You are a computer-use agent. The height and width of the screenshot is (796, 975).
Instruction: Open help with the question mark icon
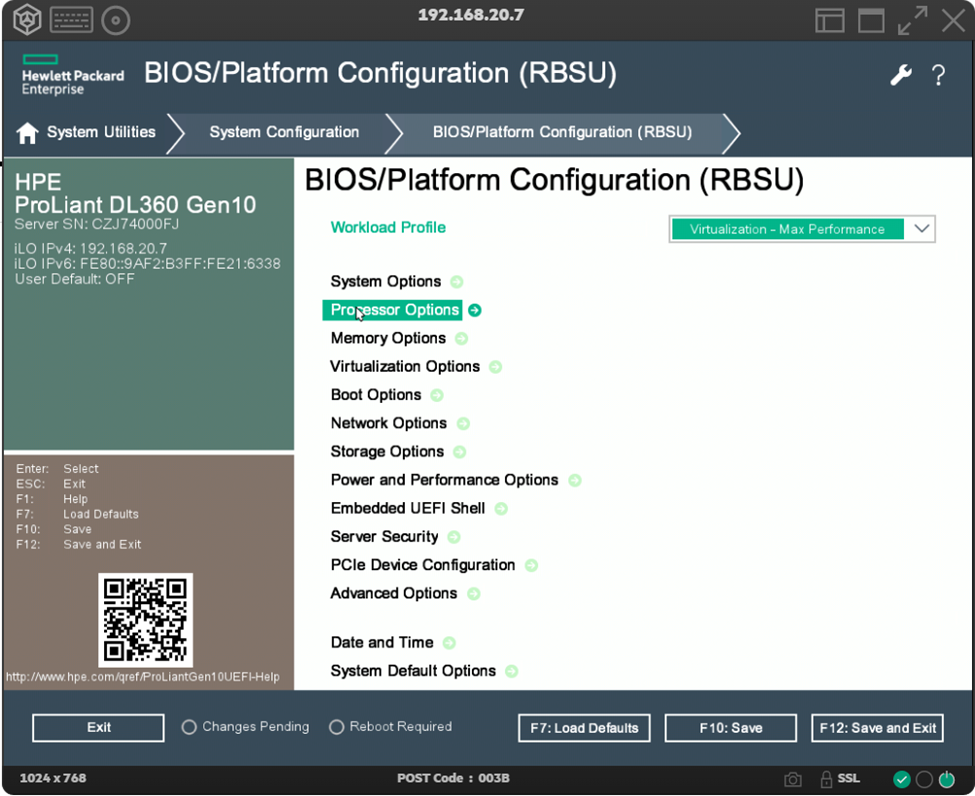point(938,75)
